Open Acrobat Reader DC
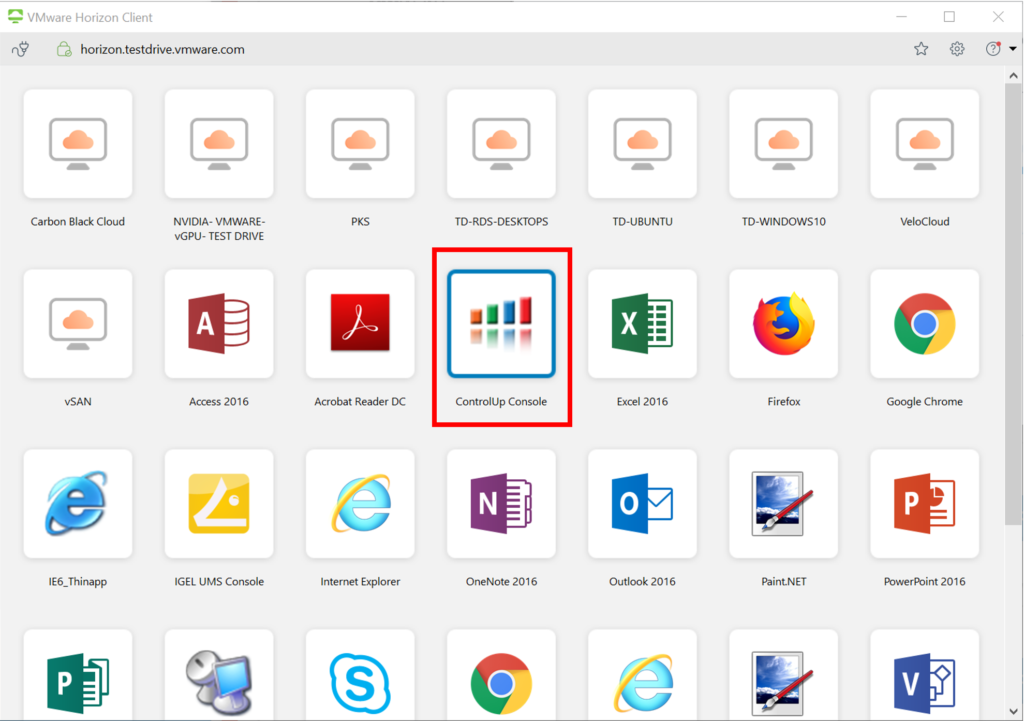The width and height of the screenshot is (1024, 721). [360, 324]
